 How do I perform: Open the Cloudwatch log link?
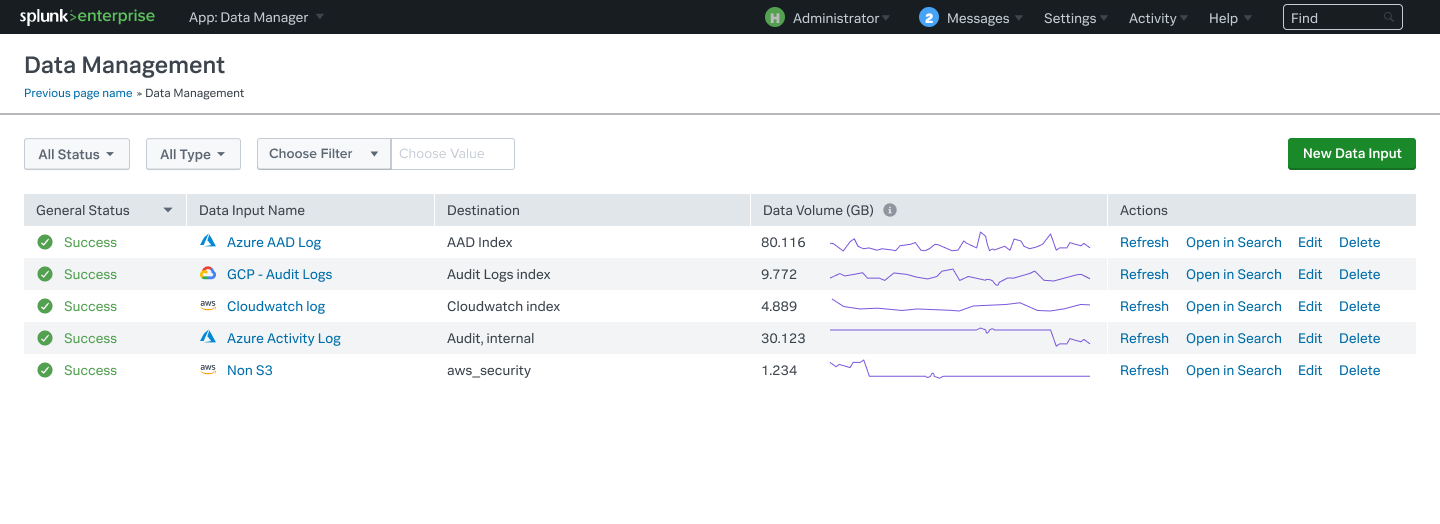(276, 306)
